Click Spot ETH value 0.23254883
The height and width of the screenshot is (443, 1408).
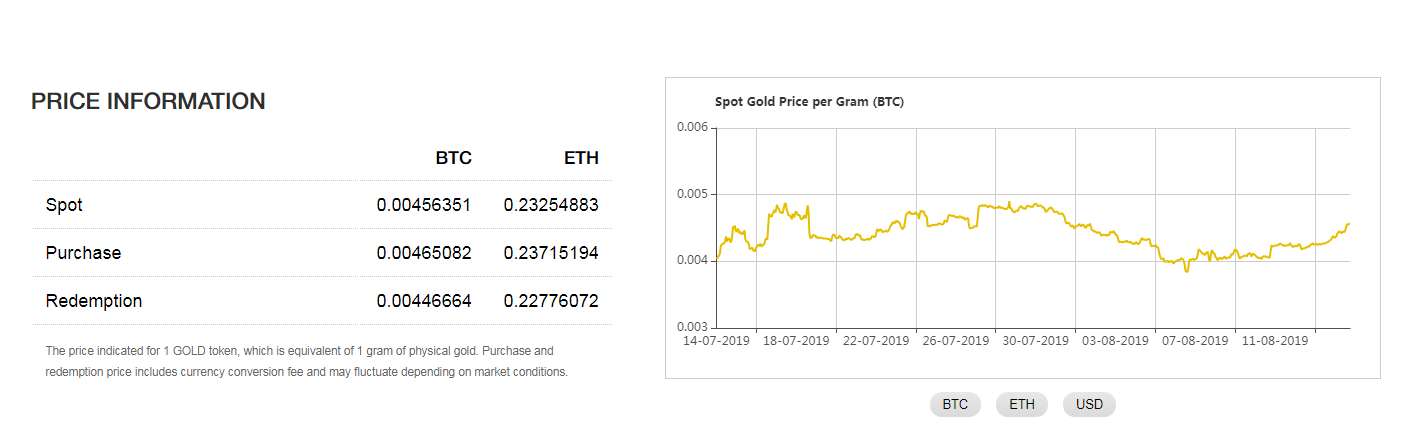(x=551, y=205)
